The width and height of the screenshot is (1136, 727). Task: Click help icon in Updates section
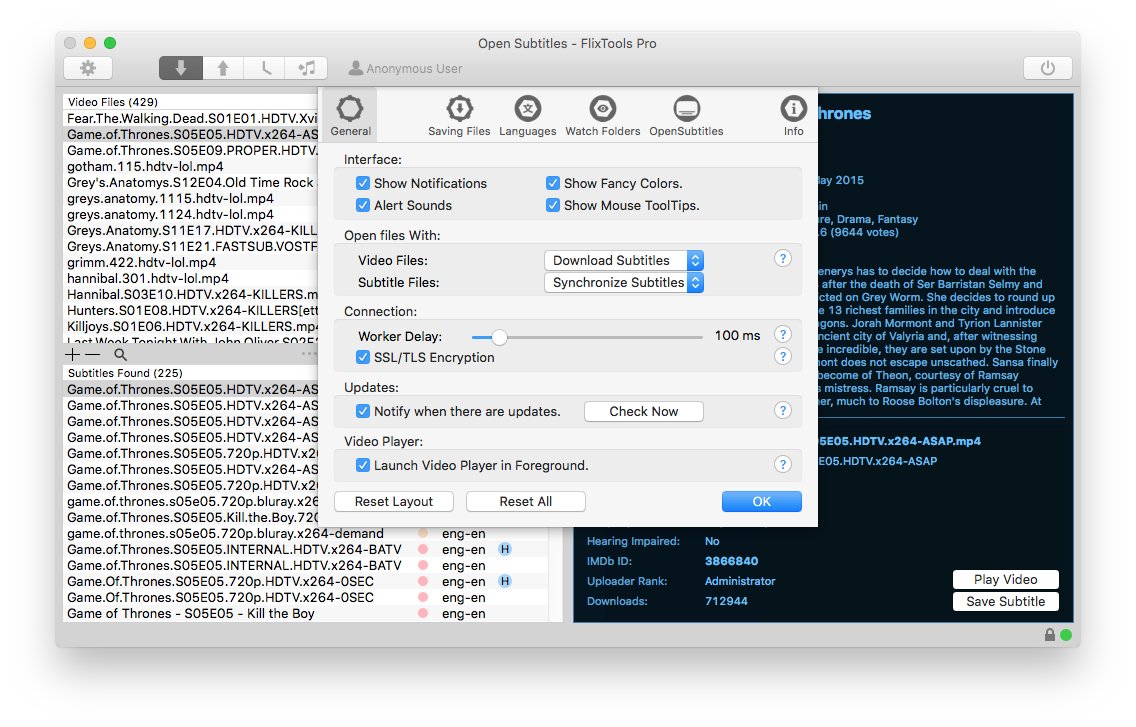782,410
